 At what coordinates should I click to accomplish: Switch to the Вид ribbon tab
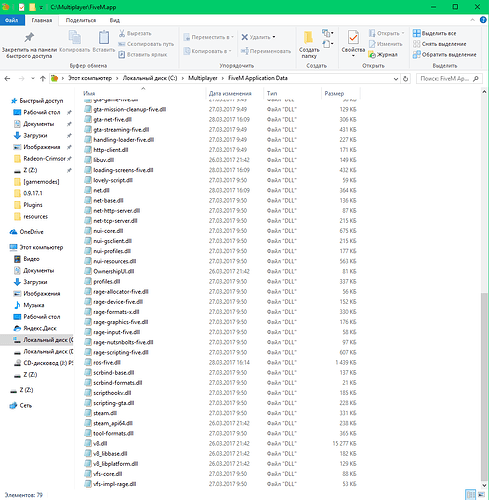[x=115, y=20]
